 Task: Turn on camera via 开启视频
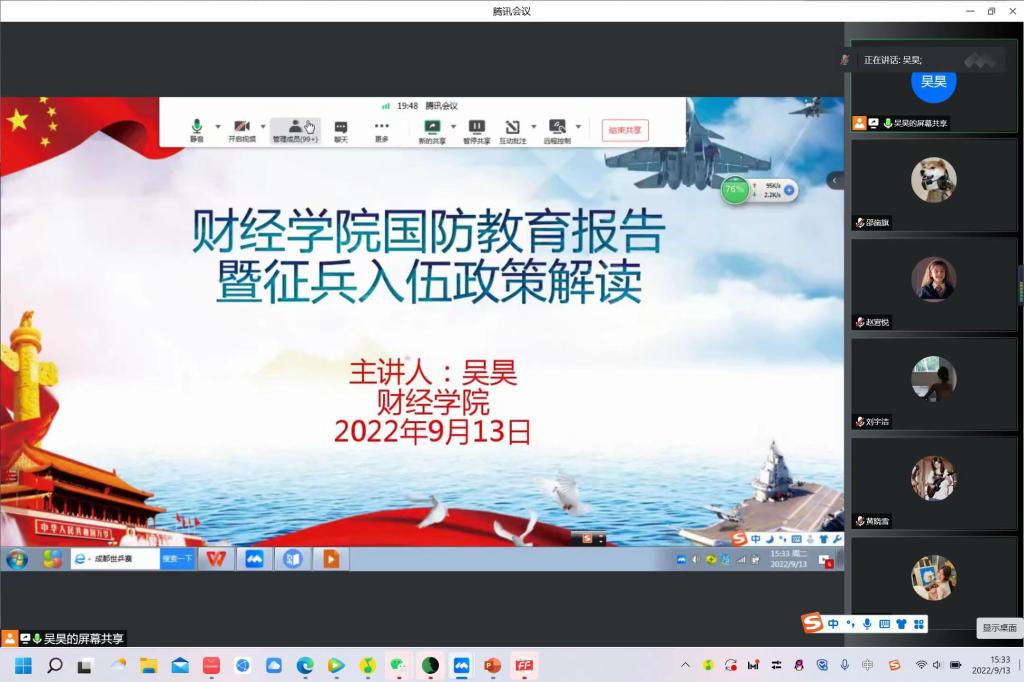coord(241,128)
